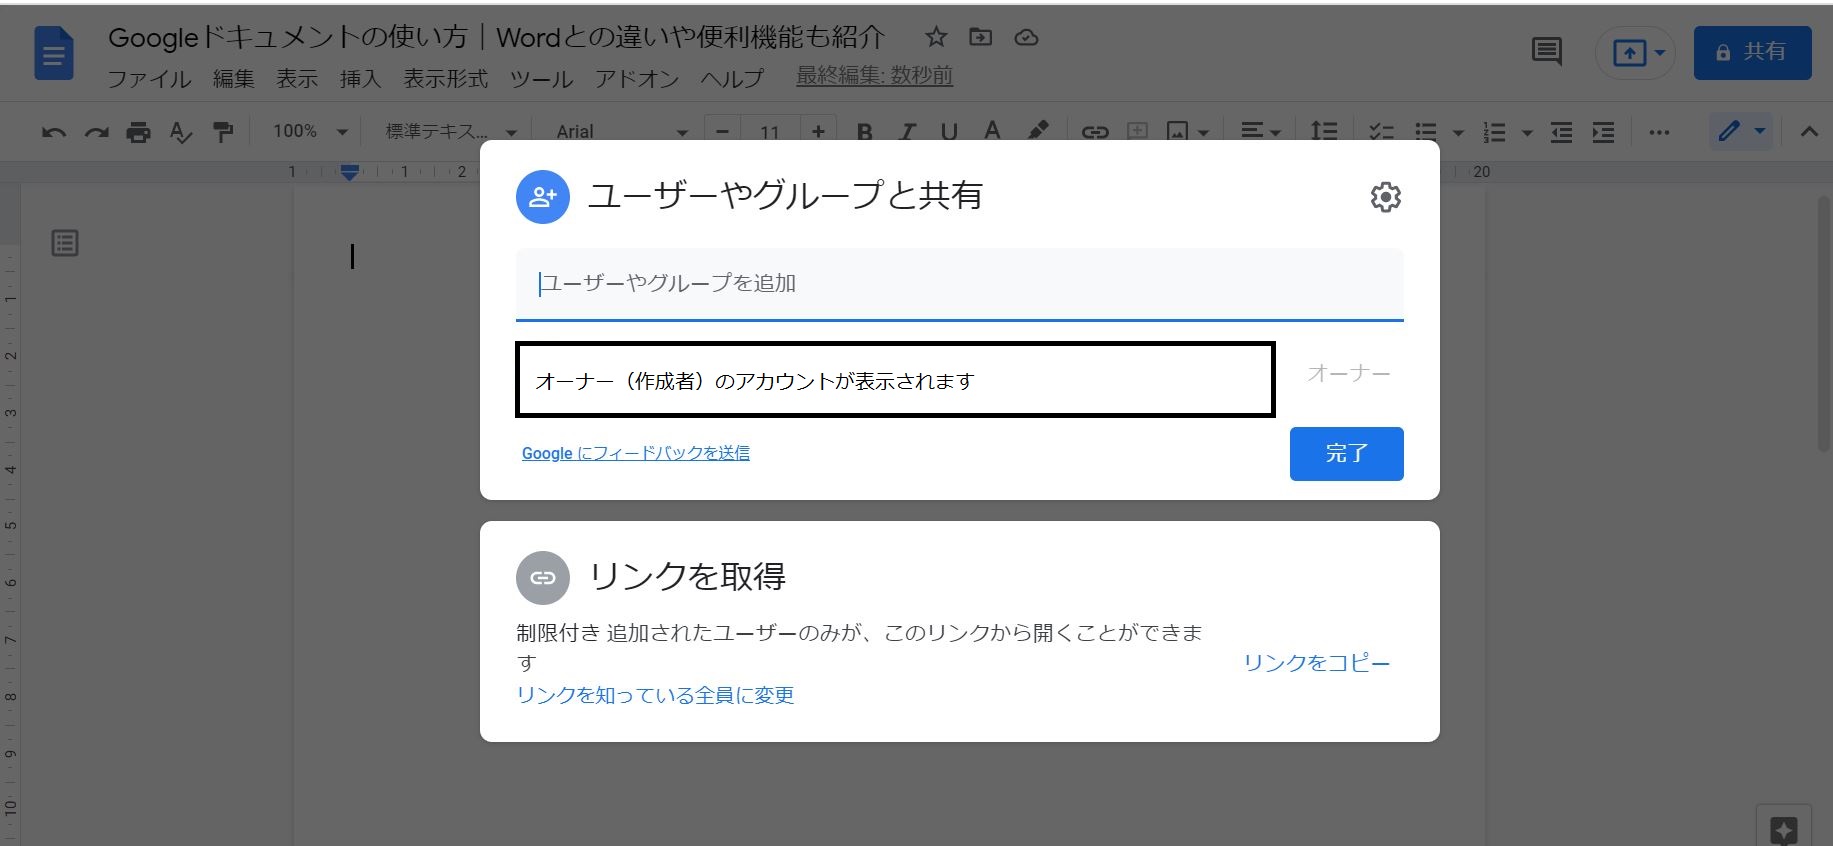Open the highlight color picker
This screenshot has height=846, width=1833.
point(1038,132)
